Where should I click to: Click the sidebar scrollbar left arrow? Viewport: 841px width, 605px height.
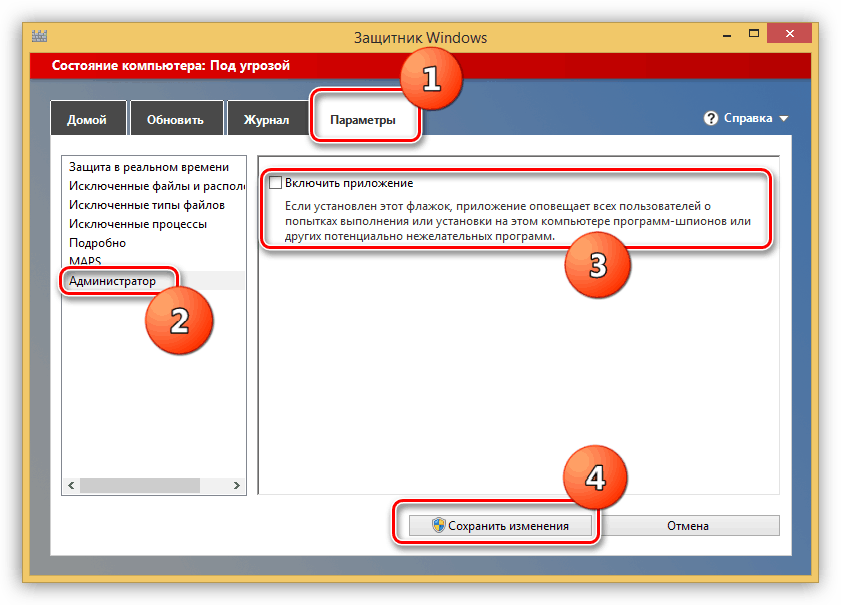(x=70, y=485)
